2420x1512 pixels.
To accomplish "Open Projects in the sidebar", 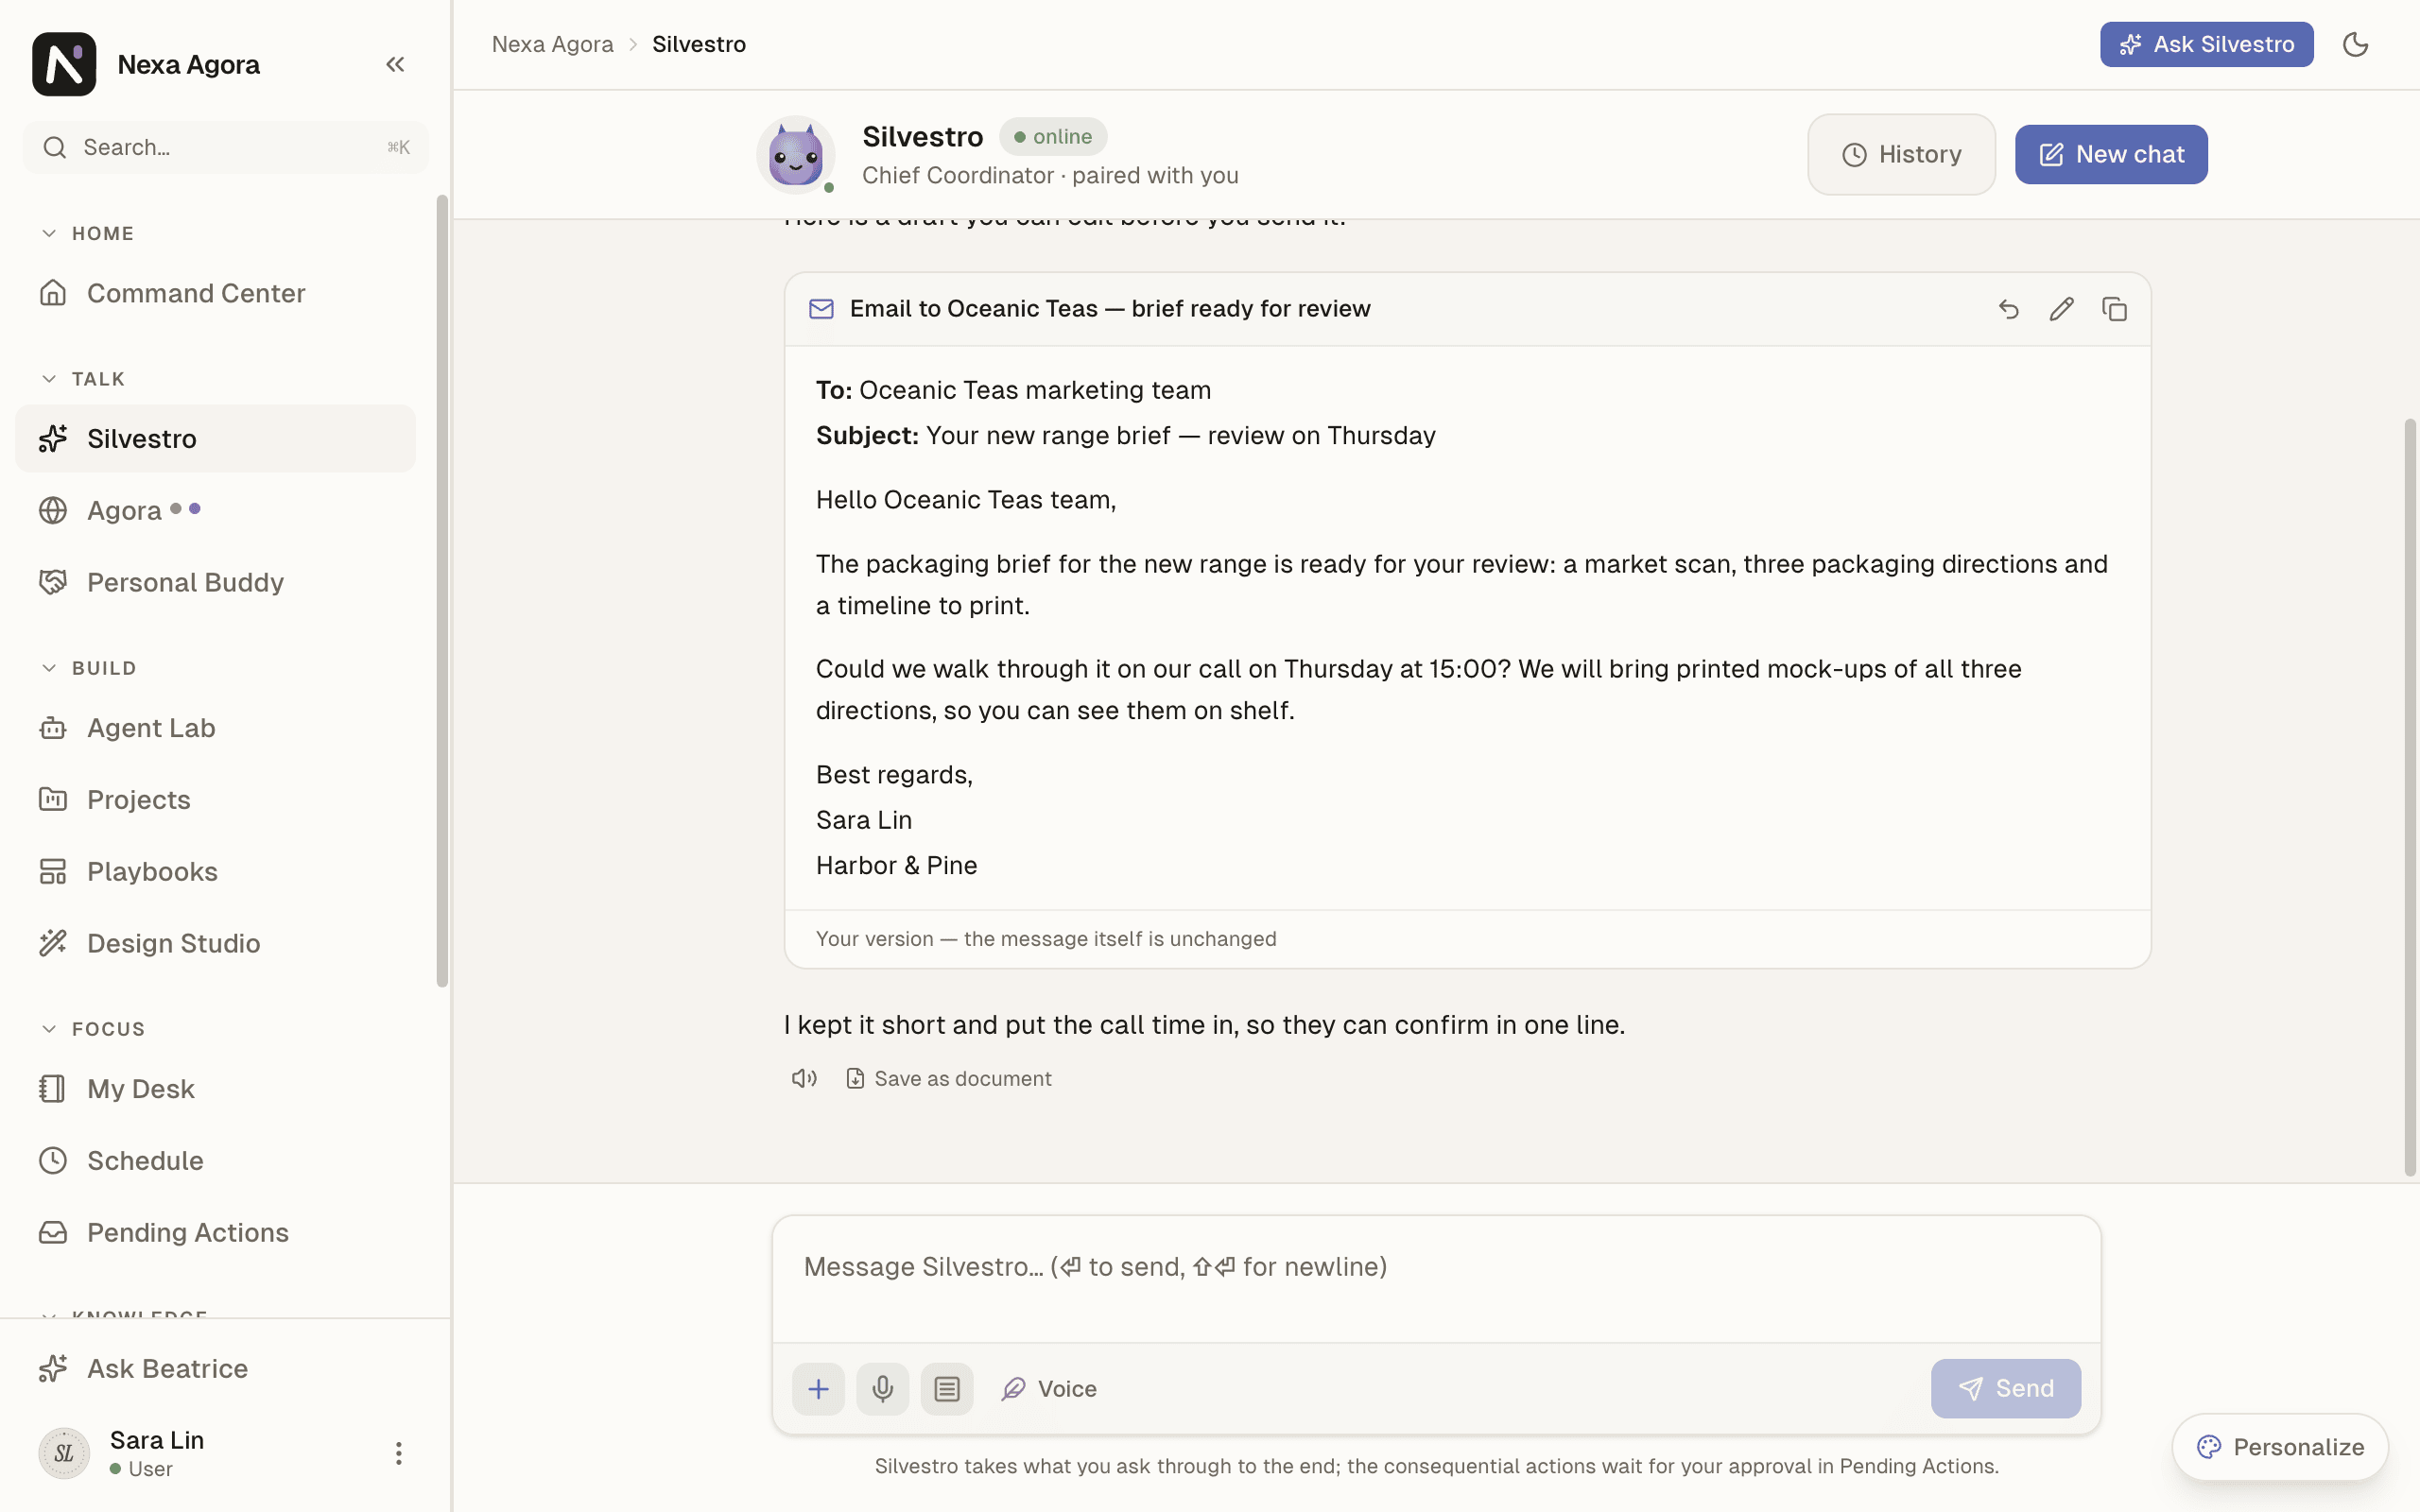I will pos(215,800).
